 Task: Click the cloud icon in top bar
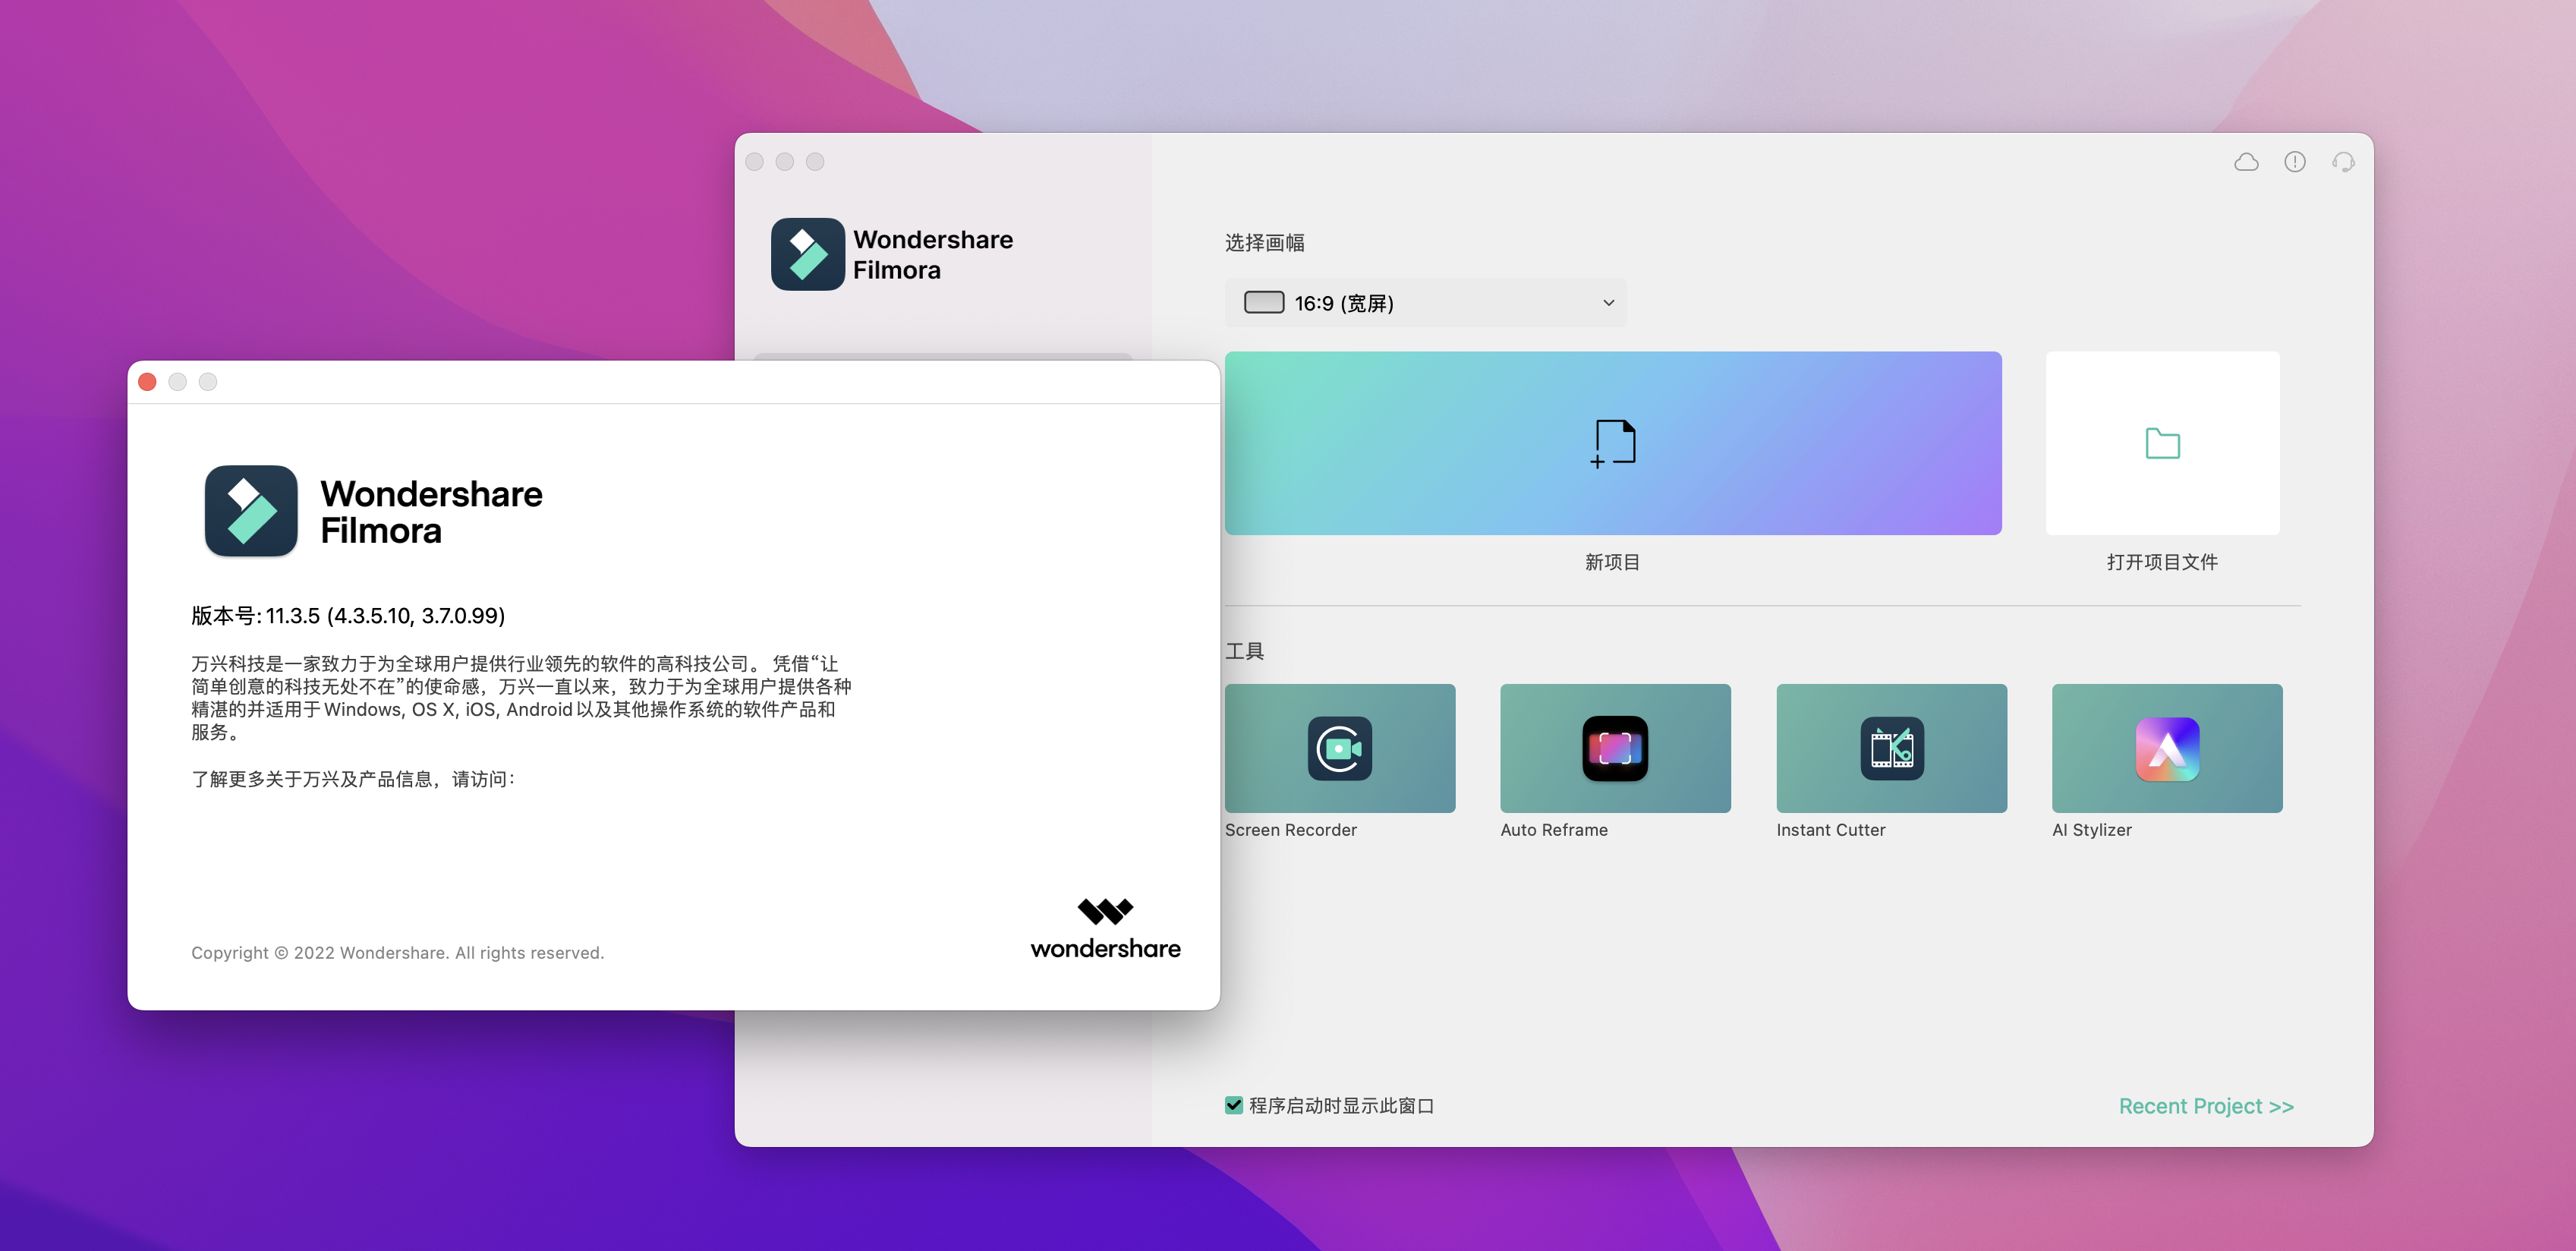click(x=2246, y=162)
